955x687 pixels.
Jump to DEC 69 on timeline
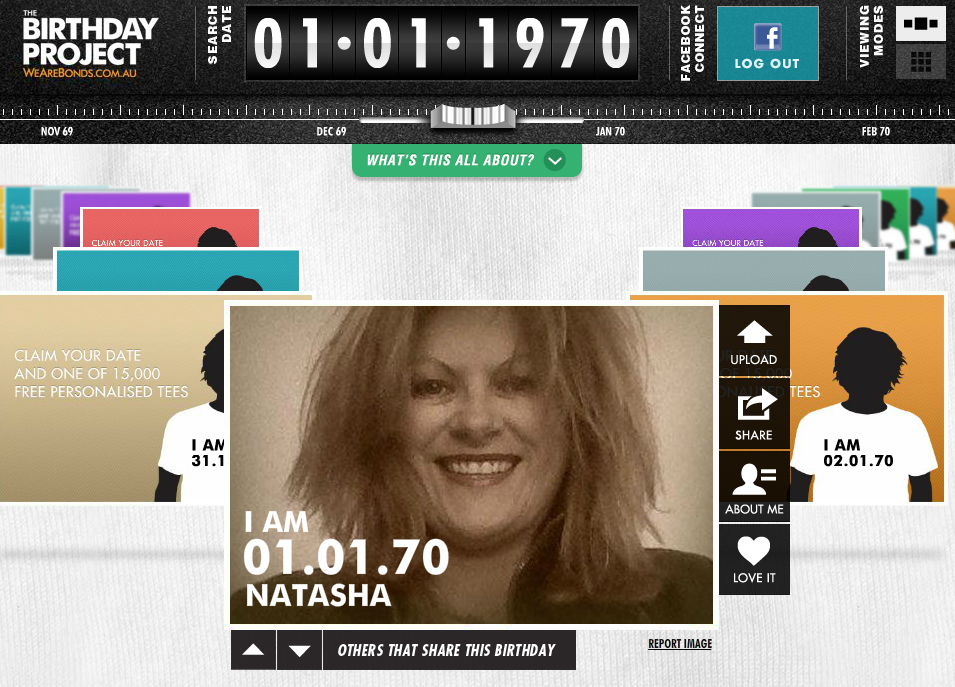(x=331, y=132)
